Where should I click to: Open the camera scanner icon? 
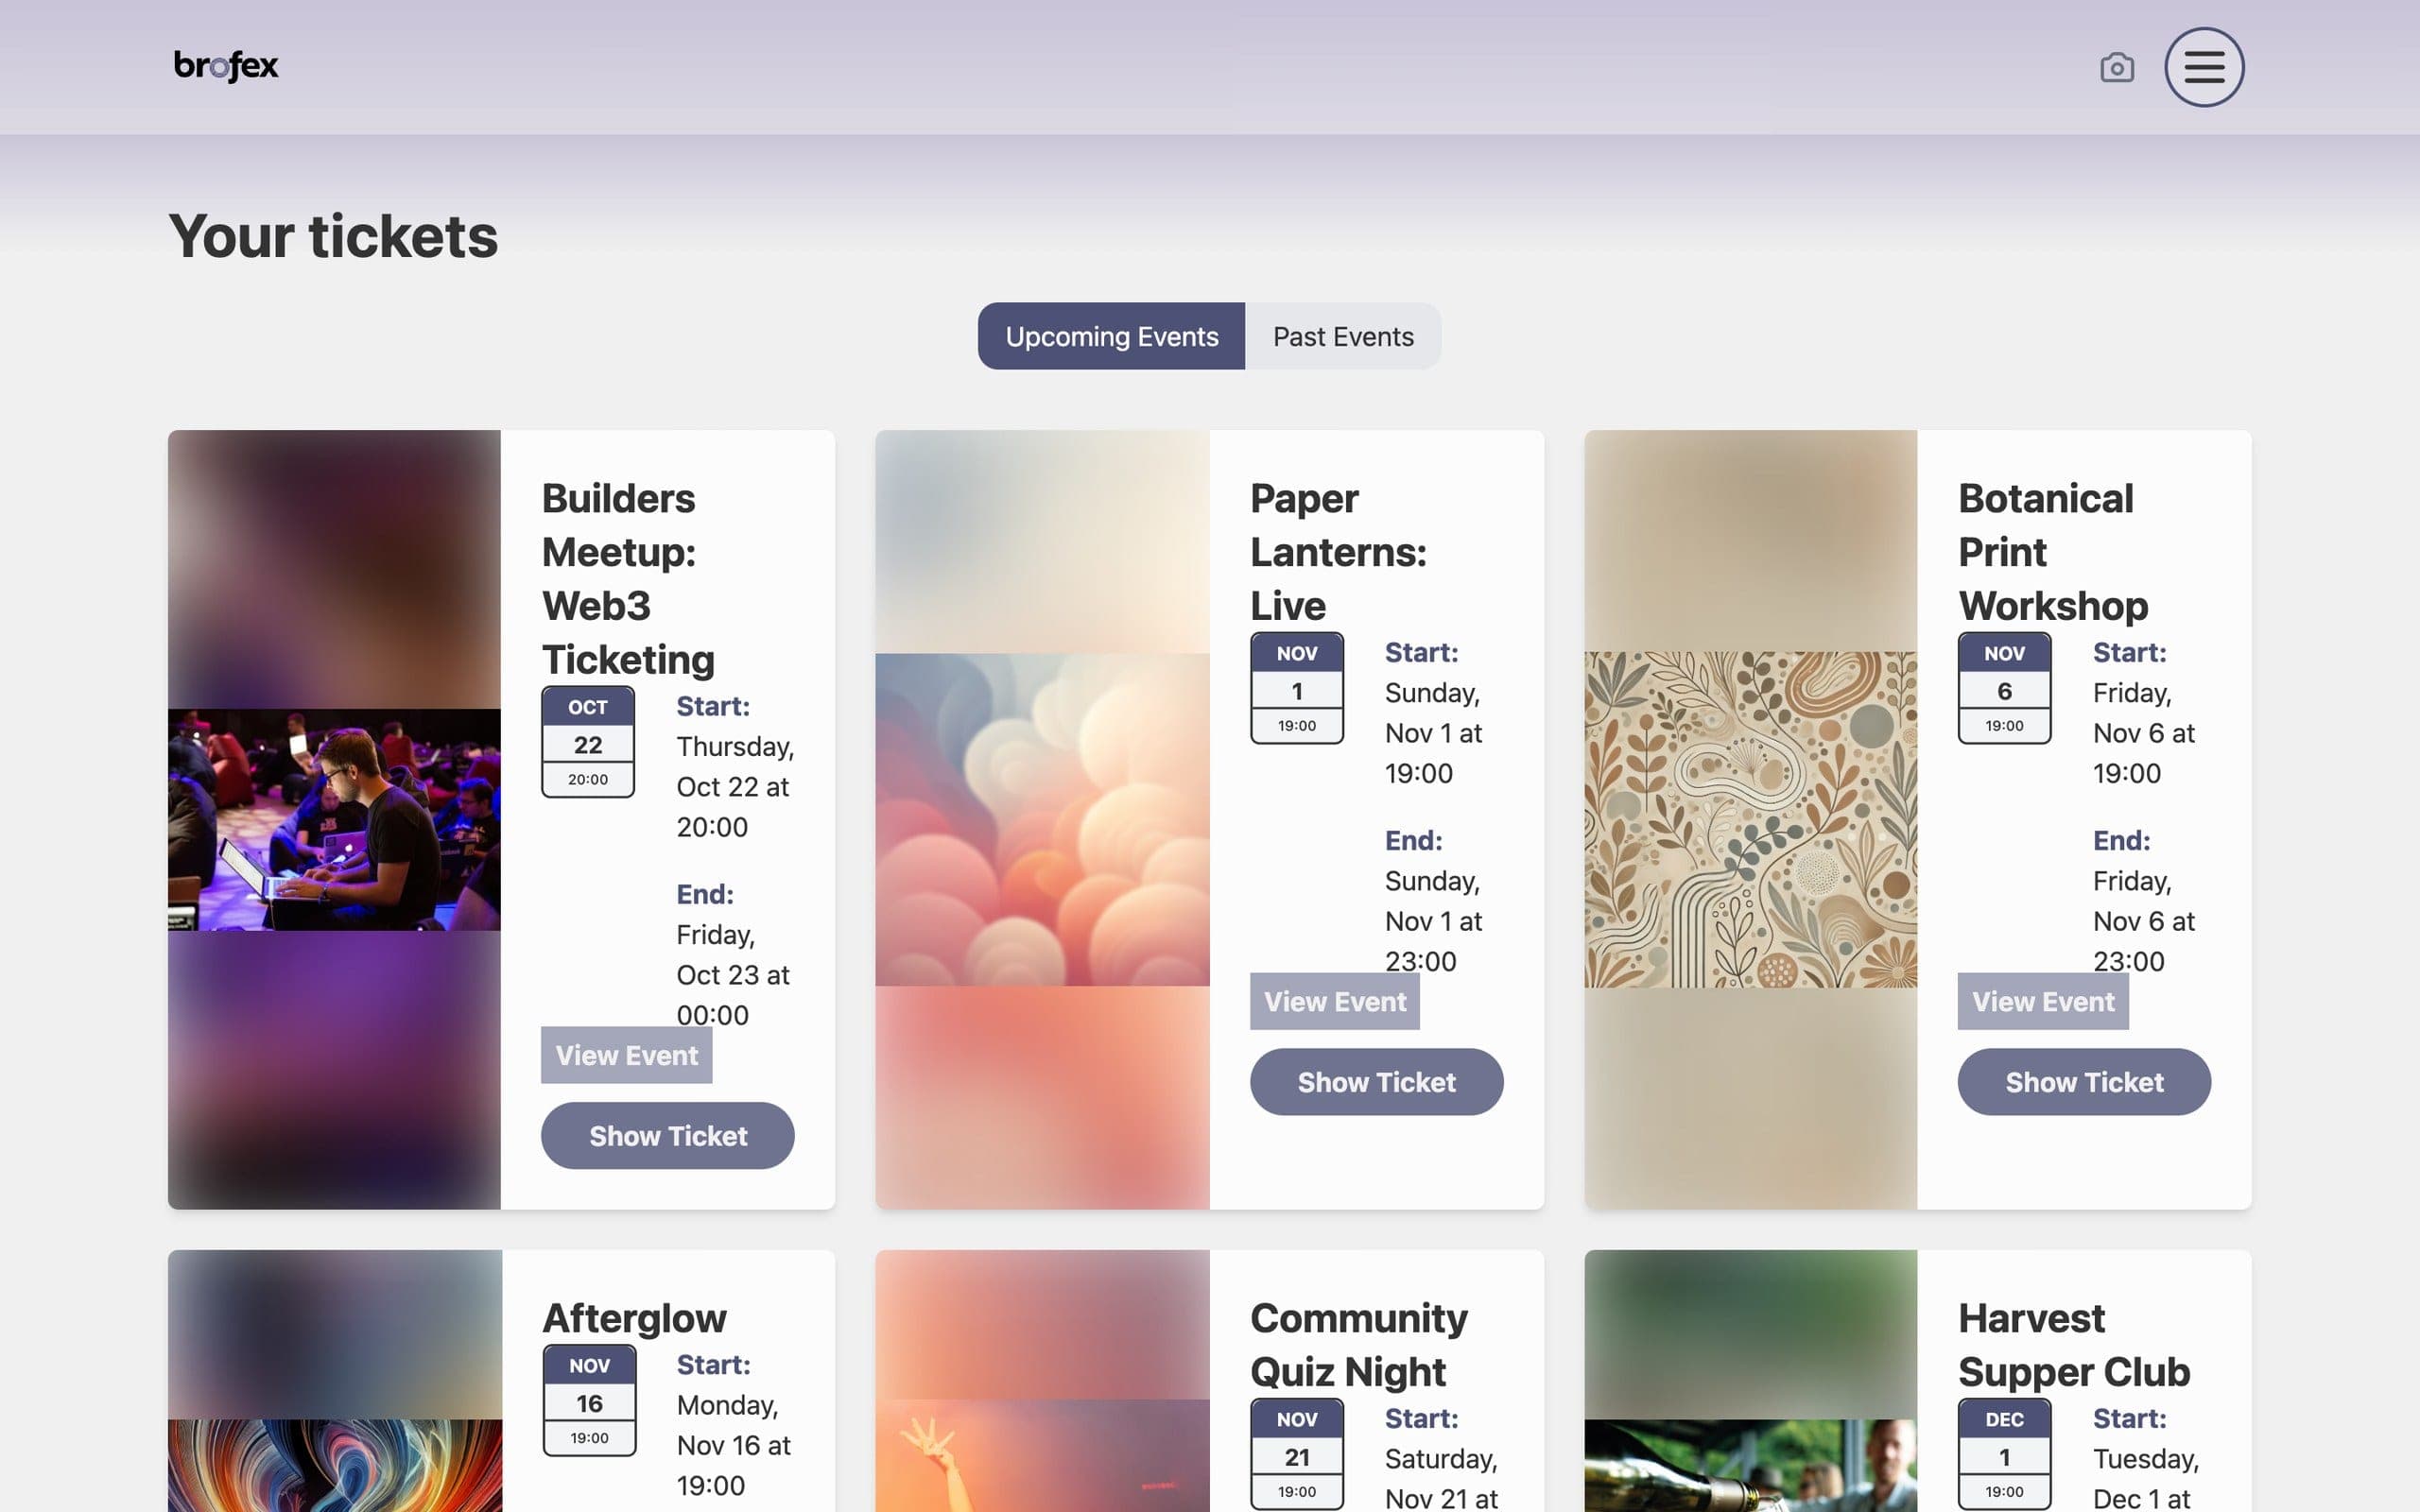pos(2116,67)
